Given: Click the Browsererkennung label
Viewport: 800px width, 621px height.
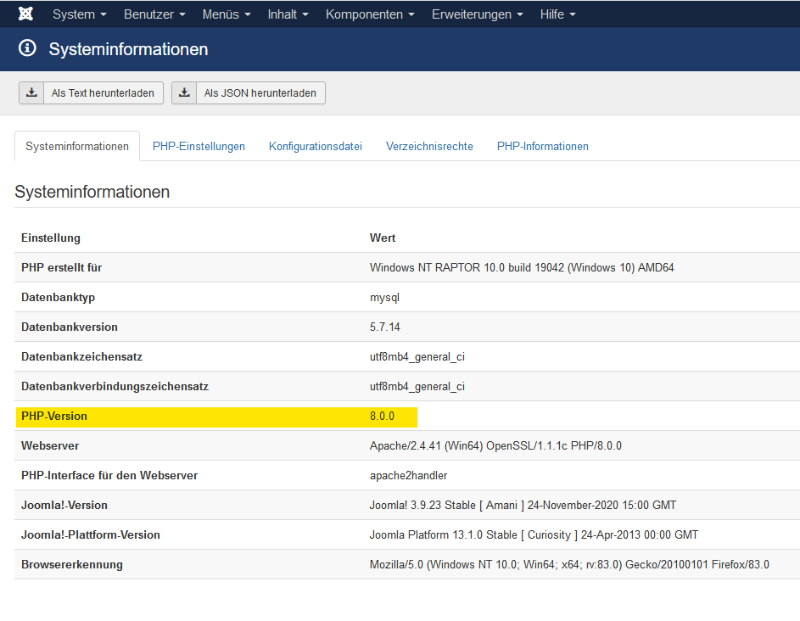Looking at the screenshot, I should coord(72,564).
